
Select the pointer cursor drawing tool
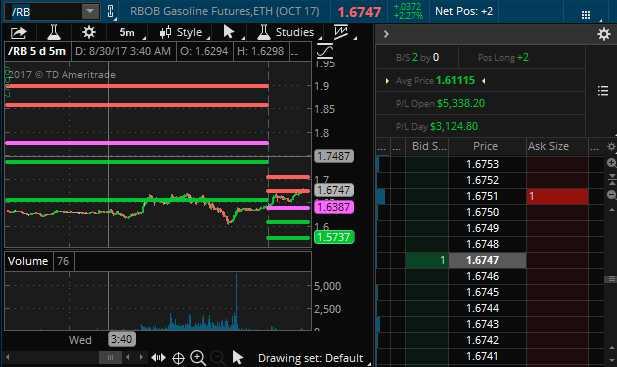point(229,32)
